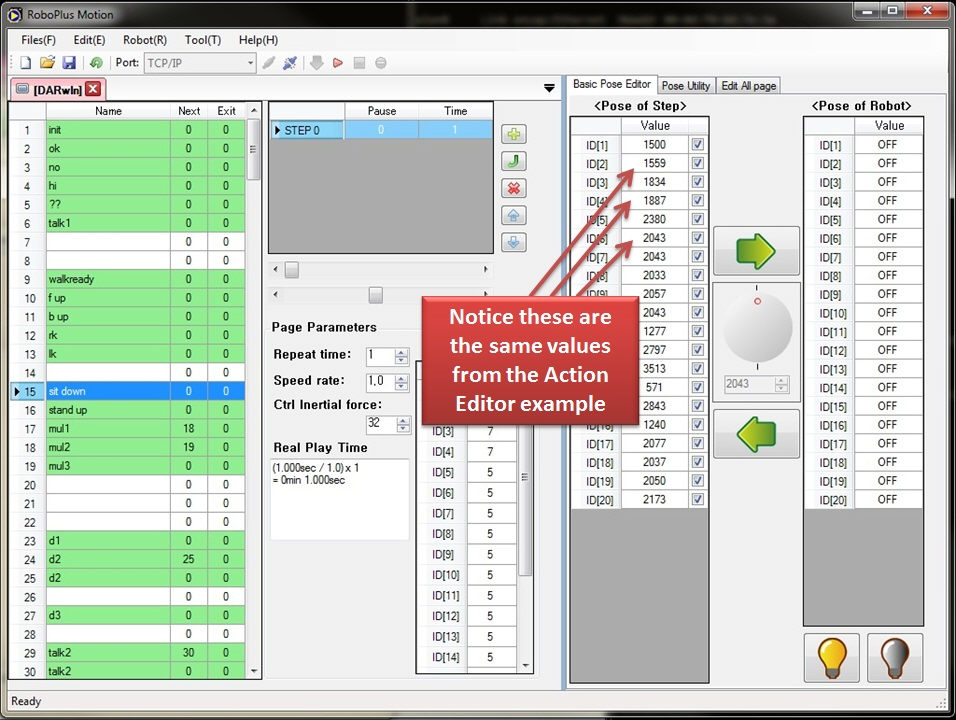This screenshot has height=720, width=956.
Task: Switch to the Edit All page tab
Action: pos(749,85)
